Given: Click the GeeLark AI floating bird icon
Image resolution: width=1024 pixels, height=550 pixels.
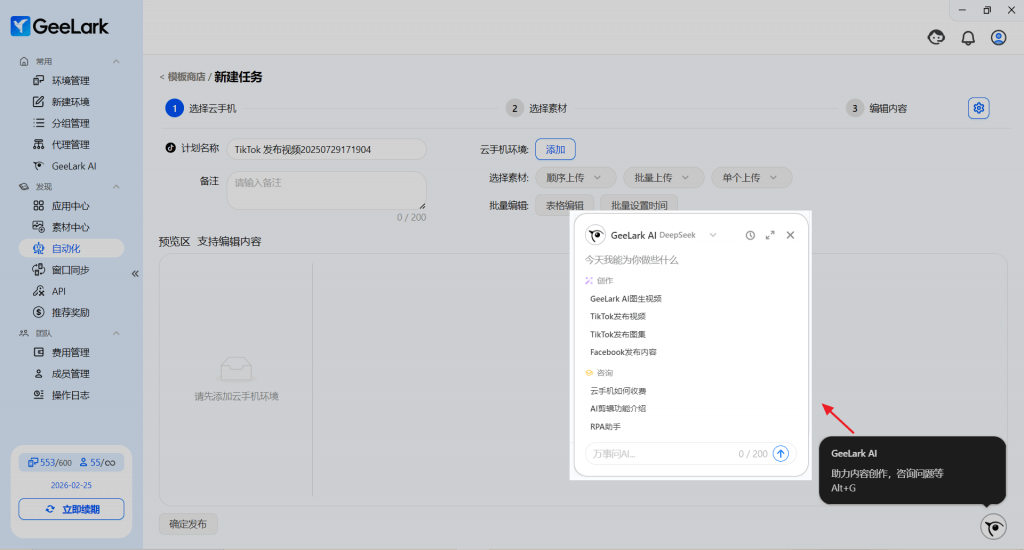Looking at the screenshot, I should [993, 527].
